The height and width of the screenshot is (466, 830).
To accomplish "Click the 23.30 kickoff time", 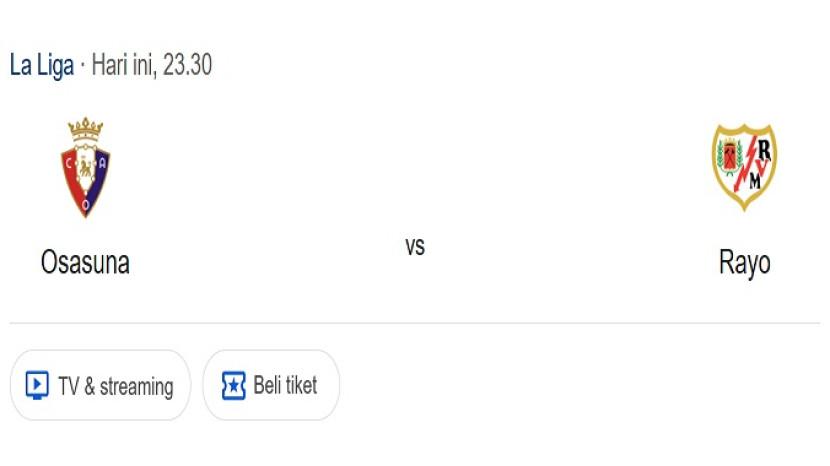I will (x=187, y=66).
